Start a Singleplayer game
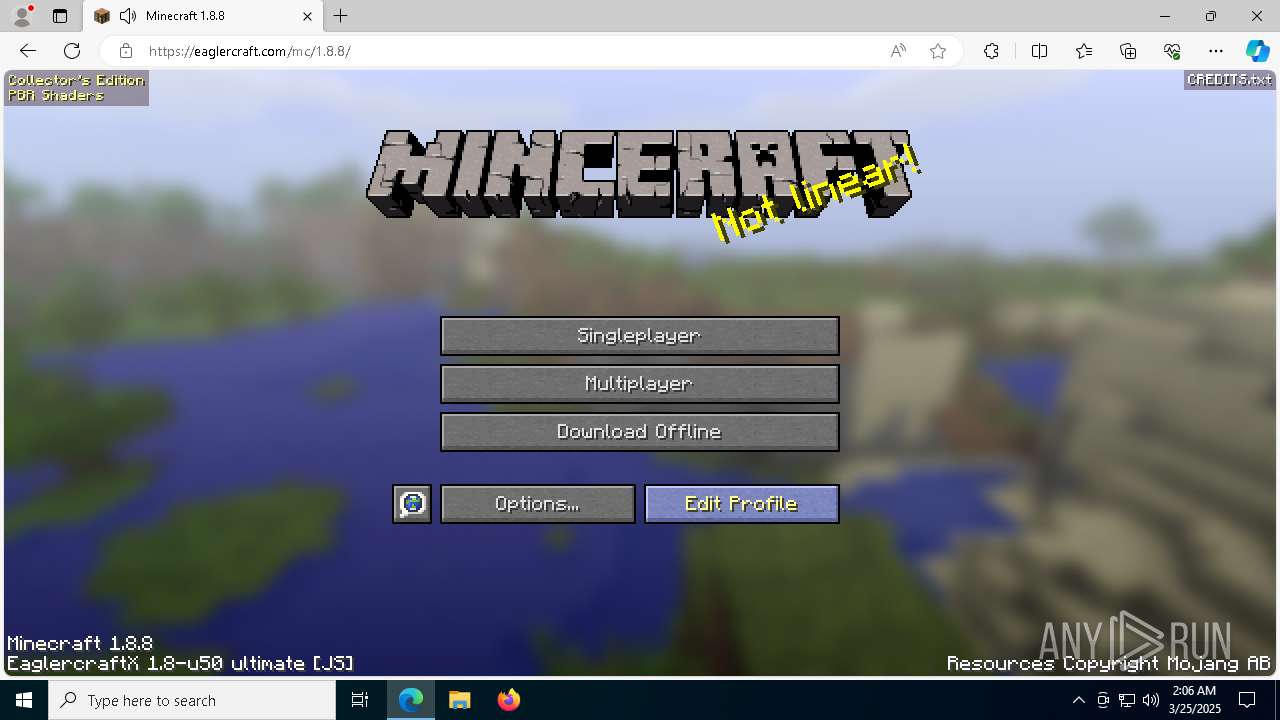Viewport: 1280px width, 720px height. (639, 336)
